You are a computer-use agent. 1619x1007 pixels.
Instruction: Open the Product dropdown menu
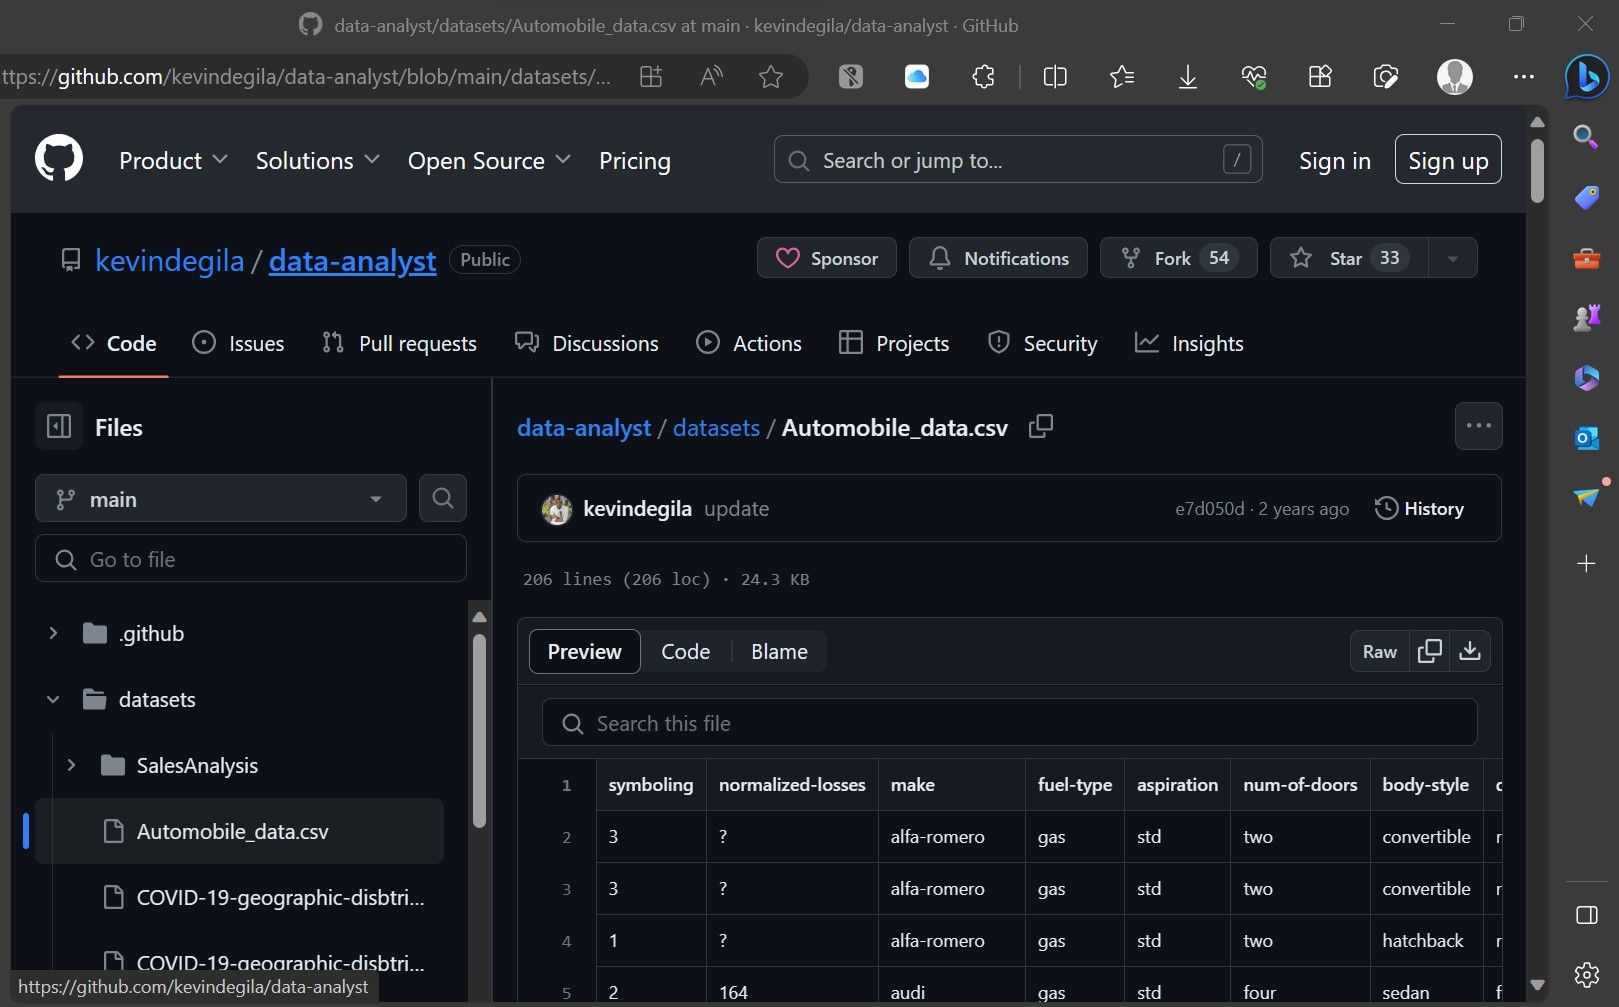(173, 160)
